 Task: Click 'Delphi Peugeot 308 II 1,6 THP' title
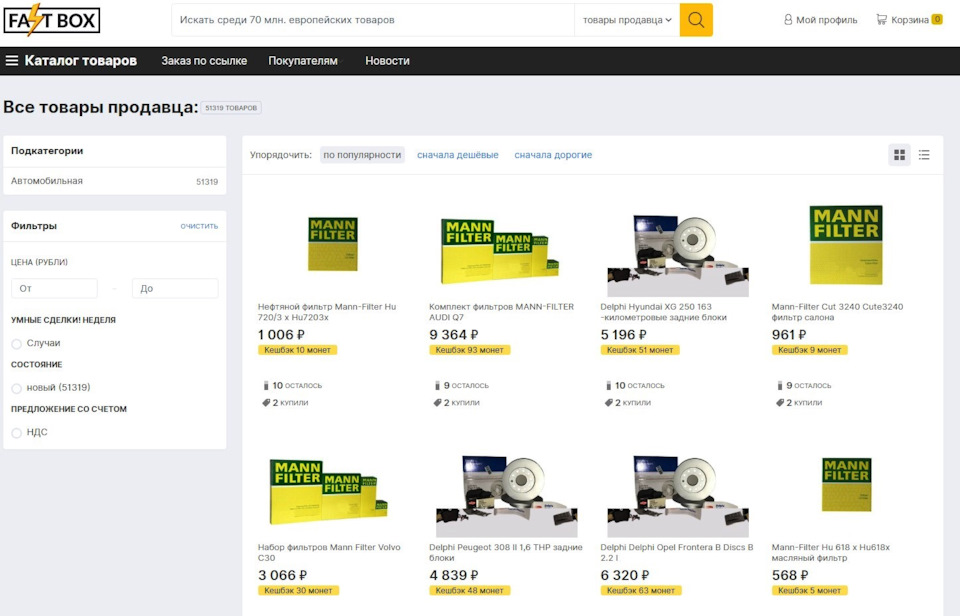coord(506,552)
